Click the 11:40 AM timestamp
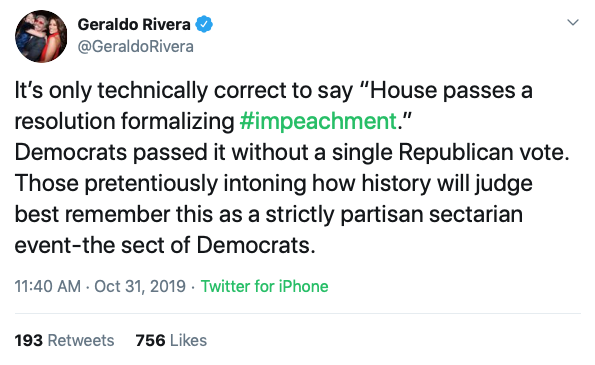Image resolution: width=595 pixels, height=365 pixels. tap(48, 286)
